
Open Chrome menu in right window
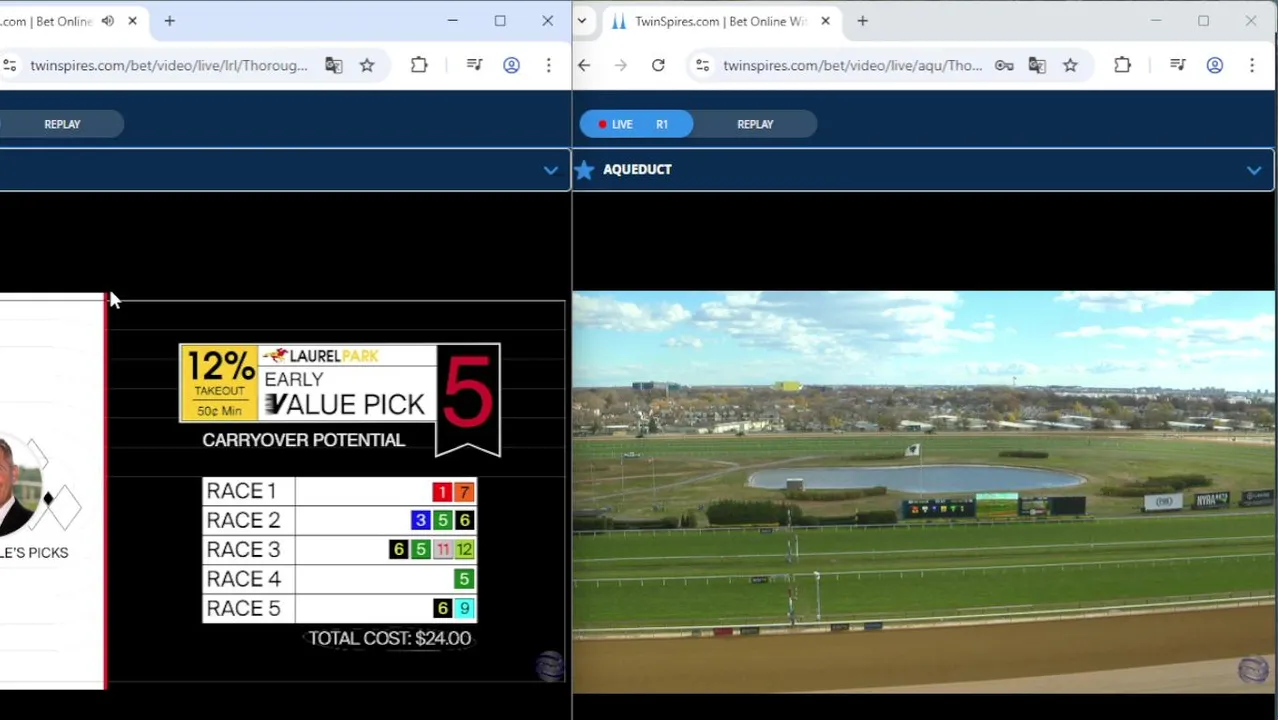click(x=1252, y=65)
